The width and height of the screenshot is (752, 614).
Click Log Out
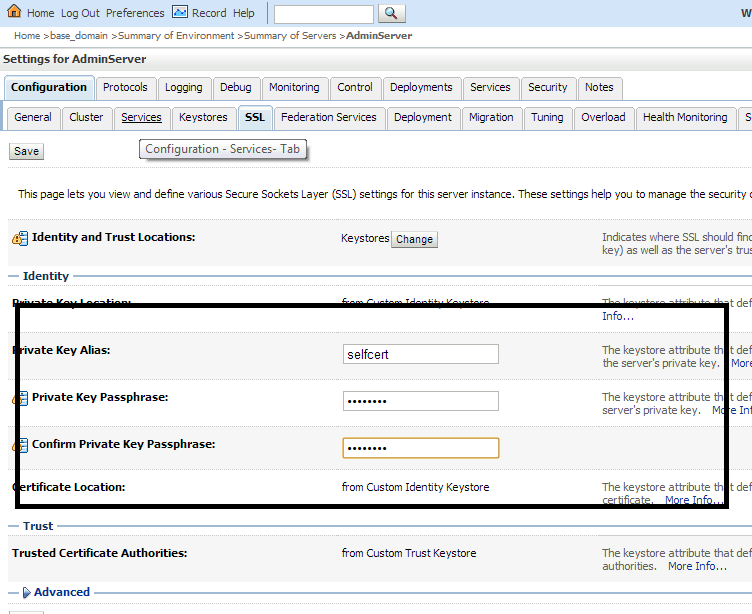click(x=80, y=13)
